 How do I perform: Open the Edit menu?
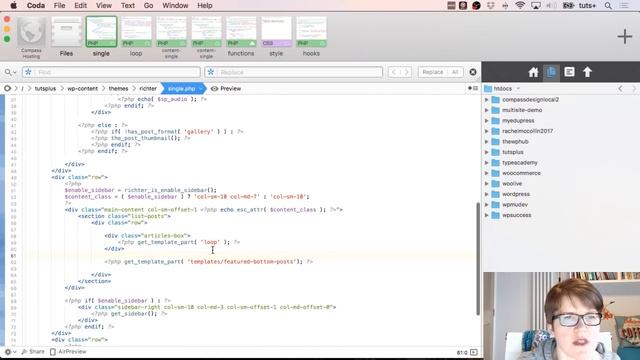80,6
